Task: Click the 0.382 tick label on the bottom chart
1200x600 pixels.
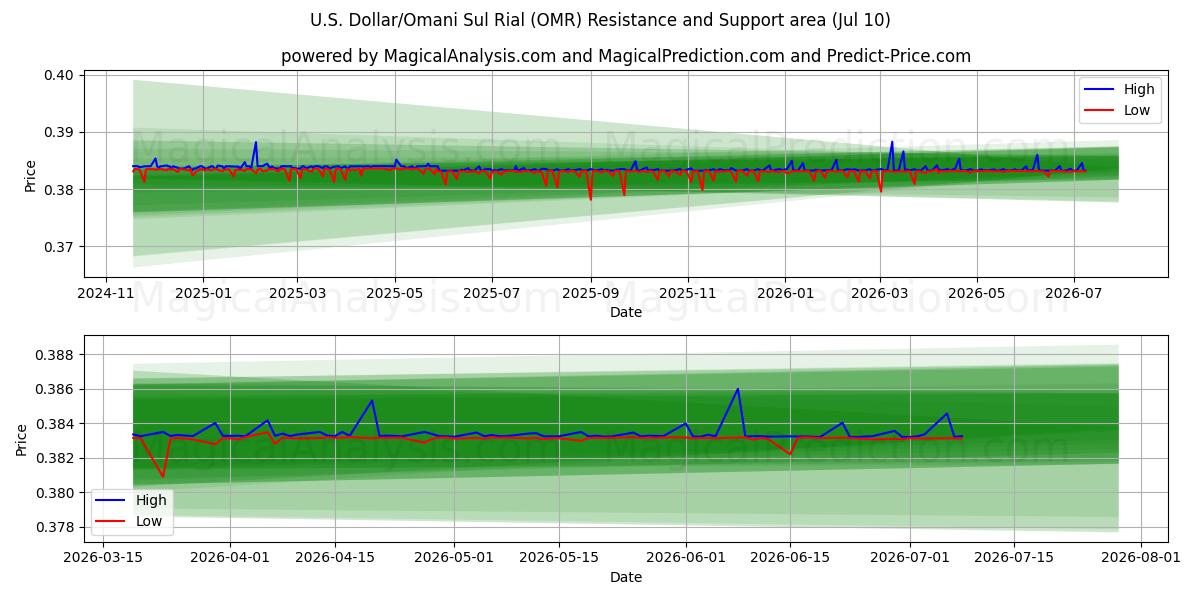Action: coord(56,458)
